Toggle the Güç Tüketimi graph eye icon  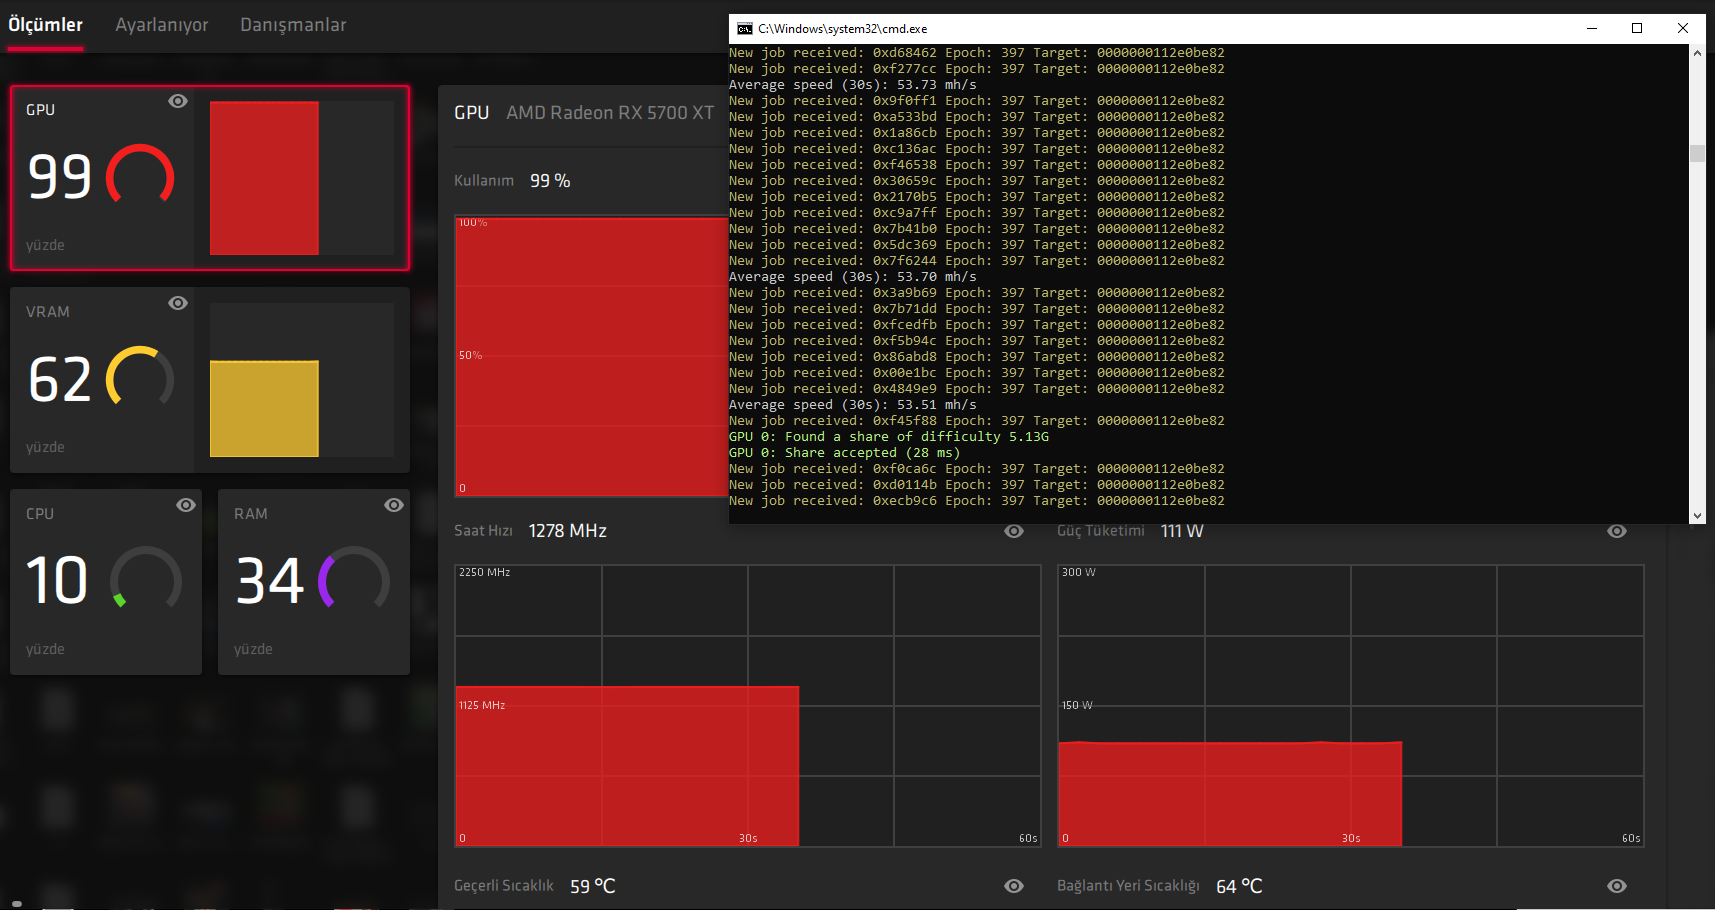[x=1617, y=531]
